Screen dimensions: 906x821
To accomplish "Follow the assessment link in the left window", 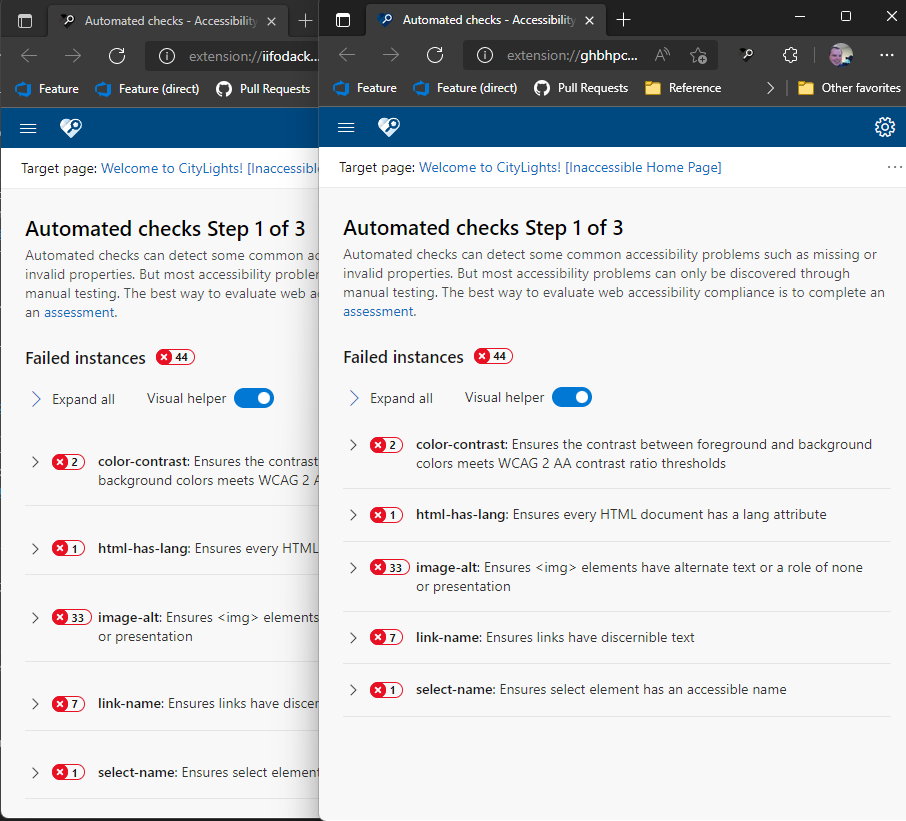I will (79, 313).
